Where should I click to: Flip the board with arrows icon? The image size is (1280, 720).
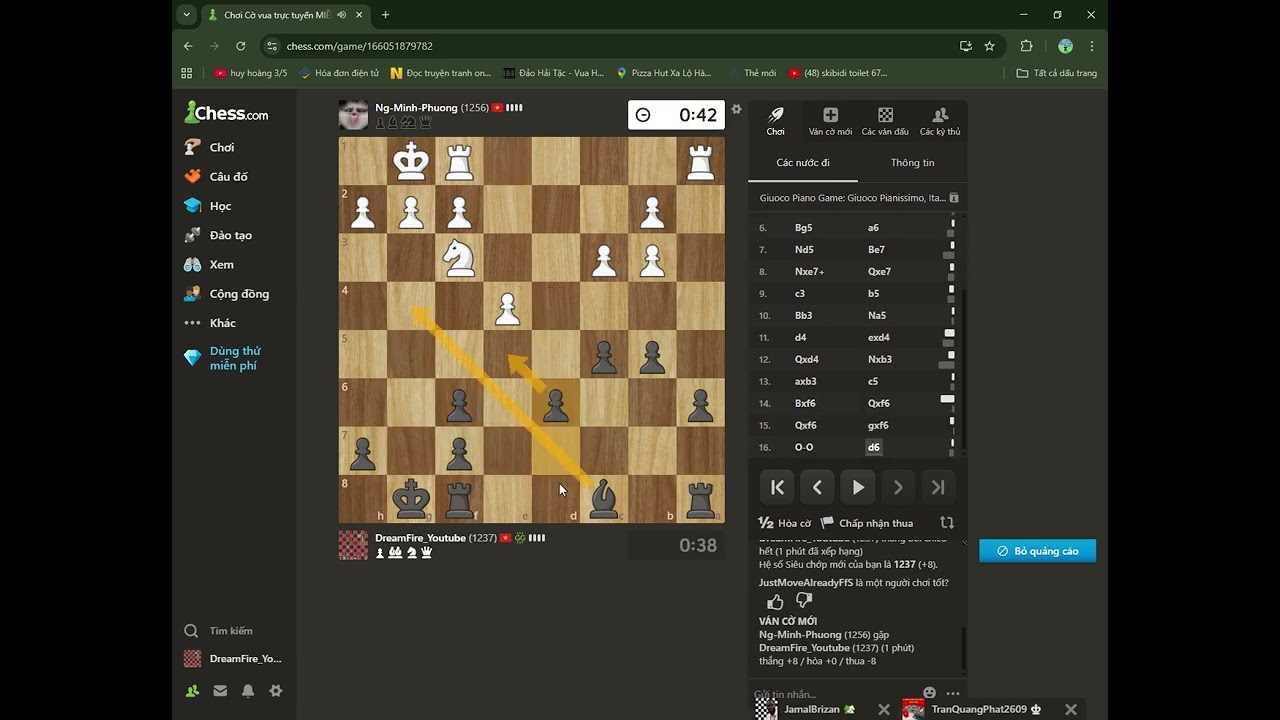point(947,523)
